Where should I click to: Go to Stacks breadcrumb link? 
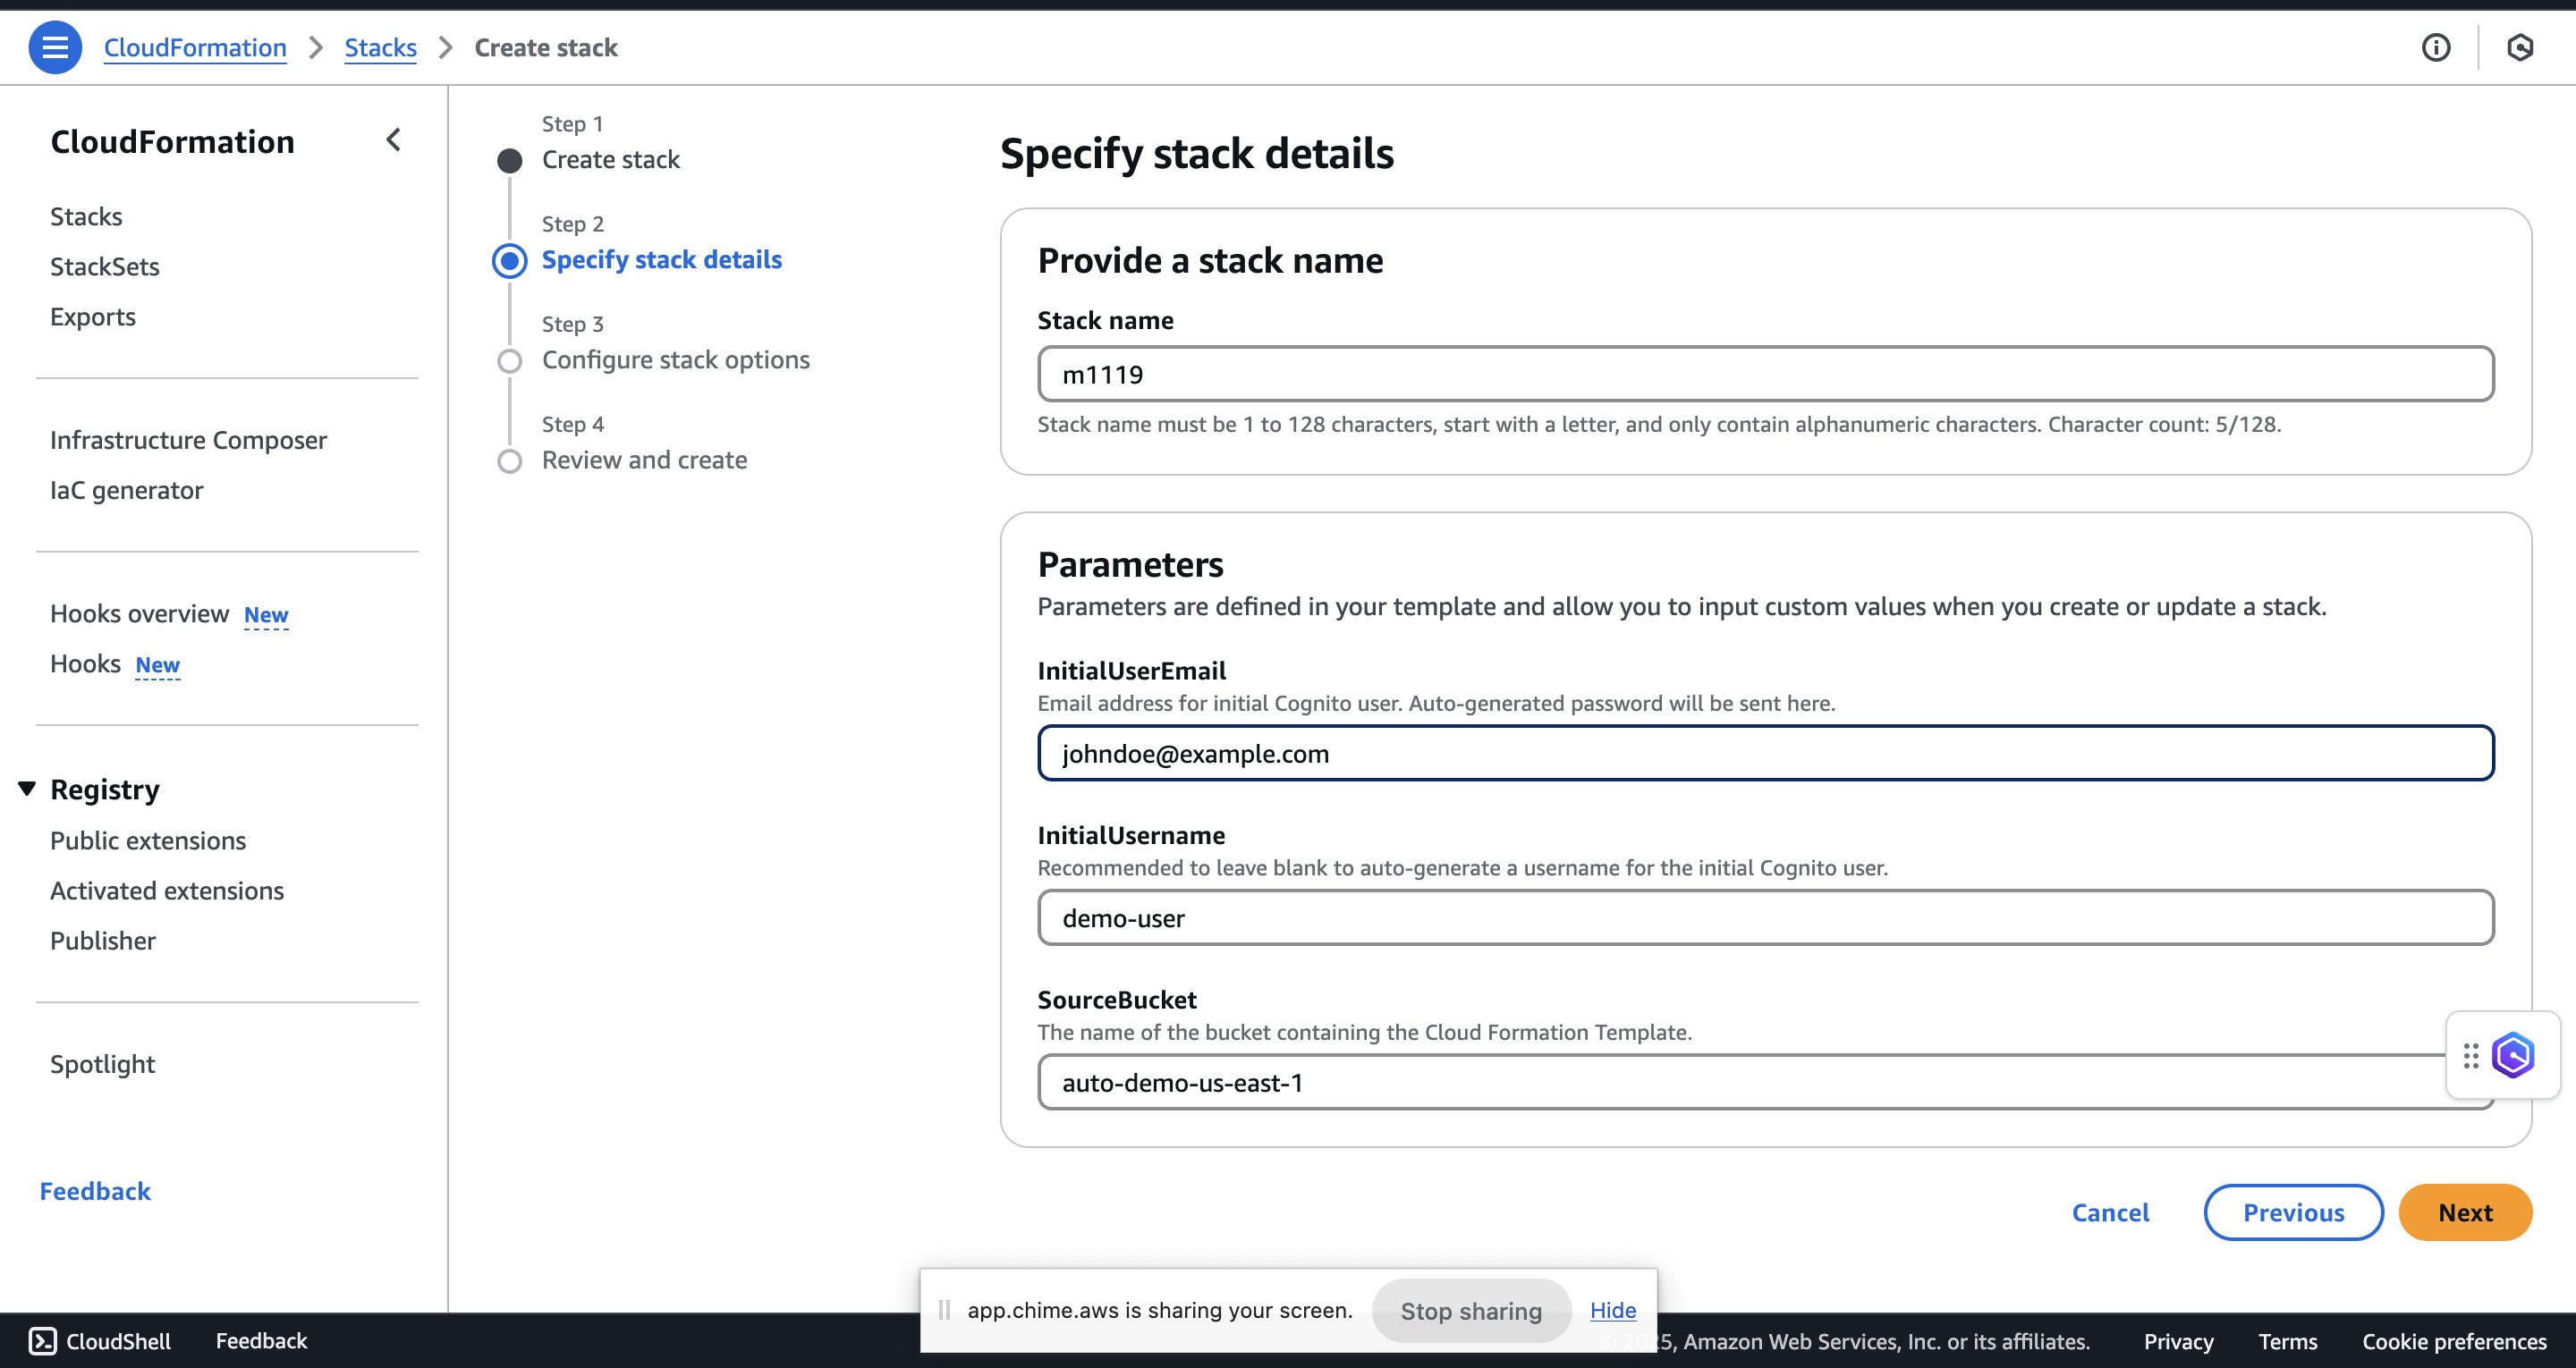(380, 47)
